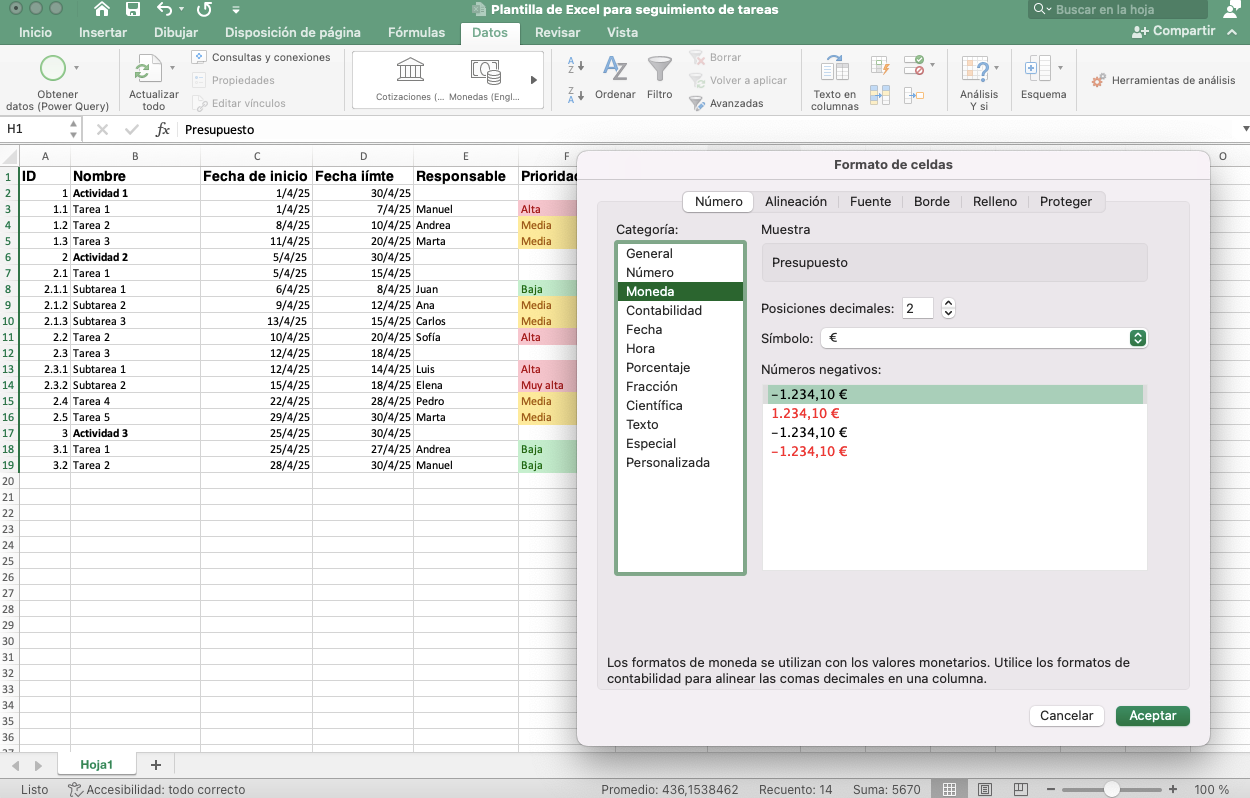The width and height of the screenshot is (1250, 798).
Task: Switch to Page Break Preview view
Action: (x=1019, y=790)
